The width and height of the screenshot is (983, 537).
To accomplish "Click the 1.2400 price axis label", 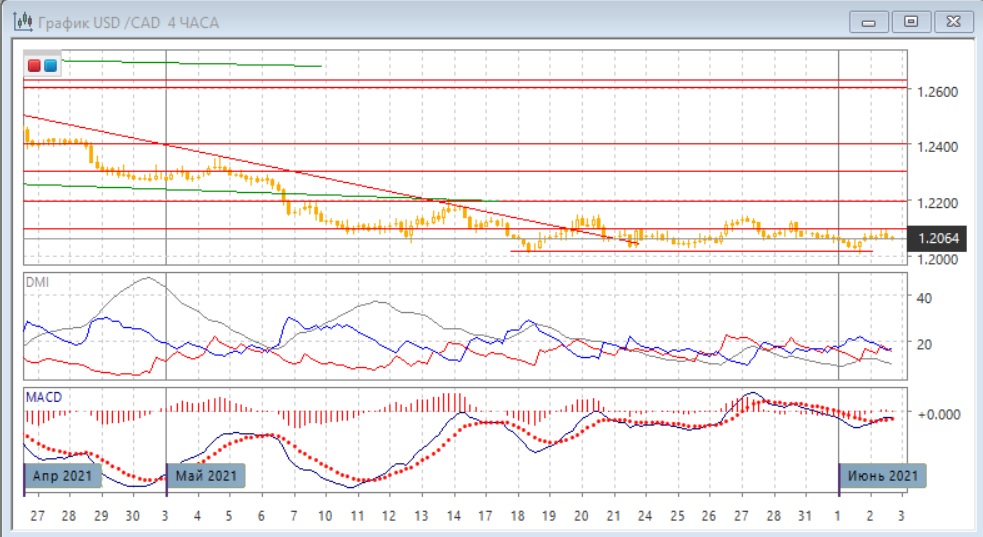I will click(937, 147).
